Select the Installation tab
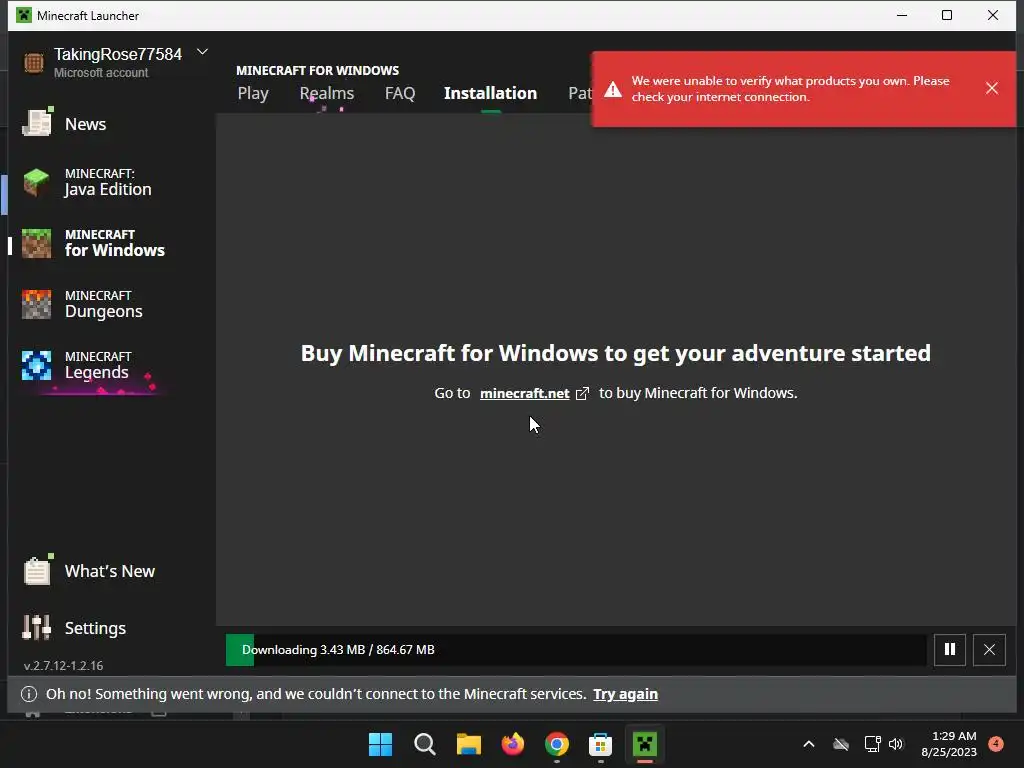Viewport: 1024px width, 768px height. pyautogui.click(x=490, y=93)
